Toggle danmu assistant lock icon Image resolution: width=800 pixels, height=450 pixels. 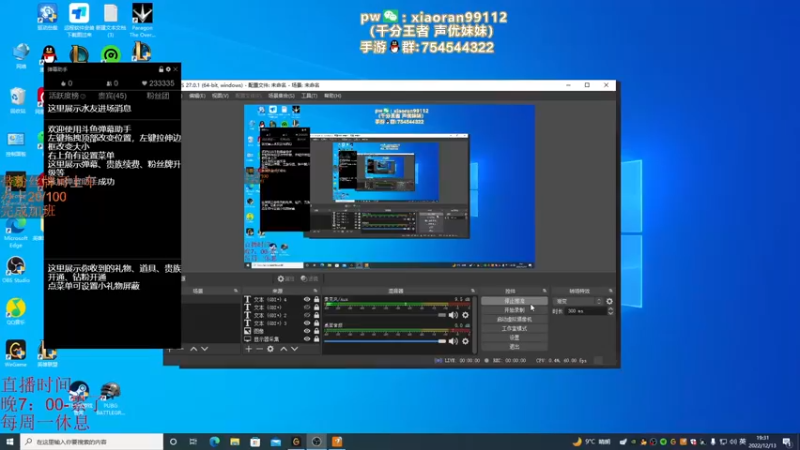point(161,69)
